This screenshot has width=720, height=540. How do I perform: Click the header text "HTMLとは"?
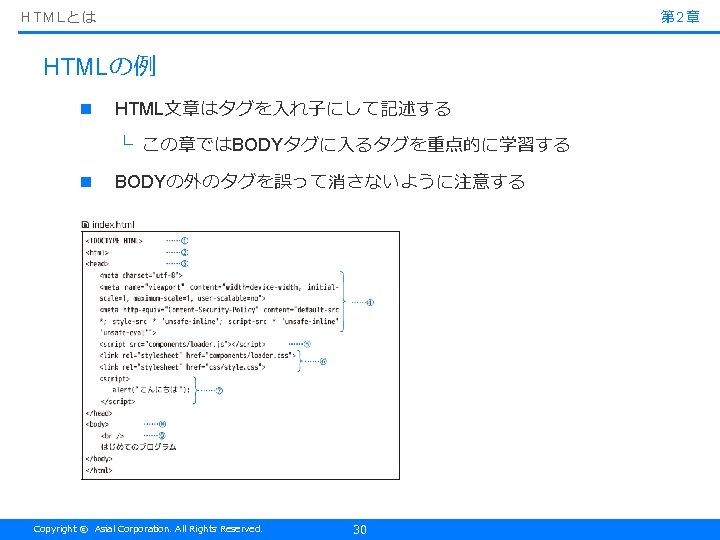(x=58, y=17)
